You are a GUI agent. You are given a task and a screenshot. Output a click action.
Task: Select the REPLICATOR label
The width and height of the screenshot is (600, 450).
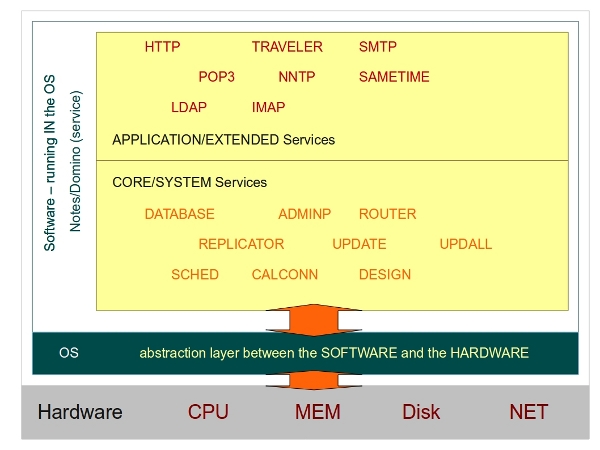[241, 244]
